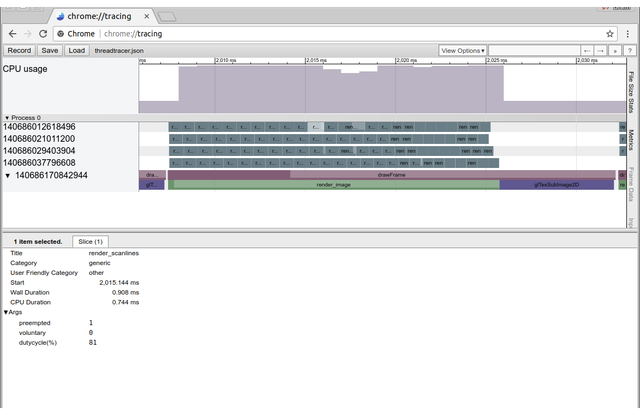The height and width of the screenshot is (415, 640).
Task: Click thread 140686037796608 label
Action: 39,163
